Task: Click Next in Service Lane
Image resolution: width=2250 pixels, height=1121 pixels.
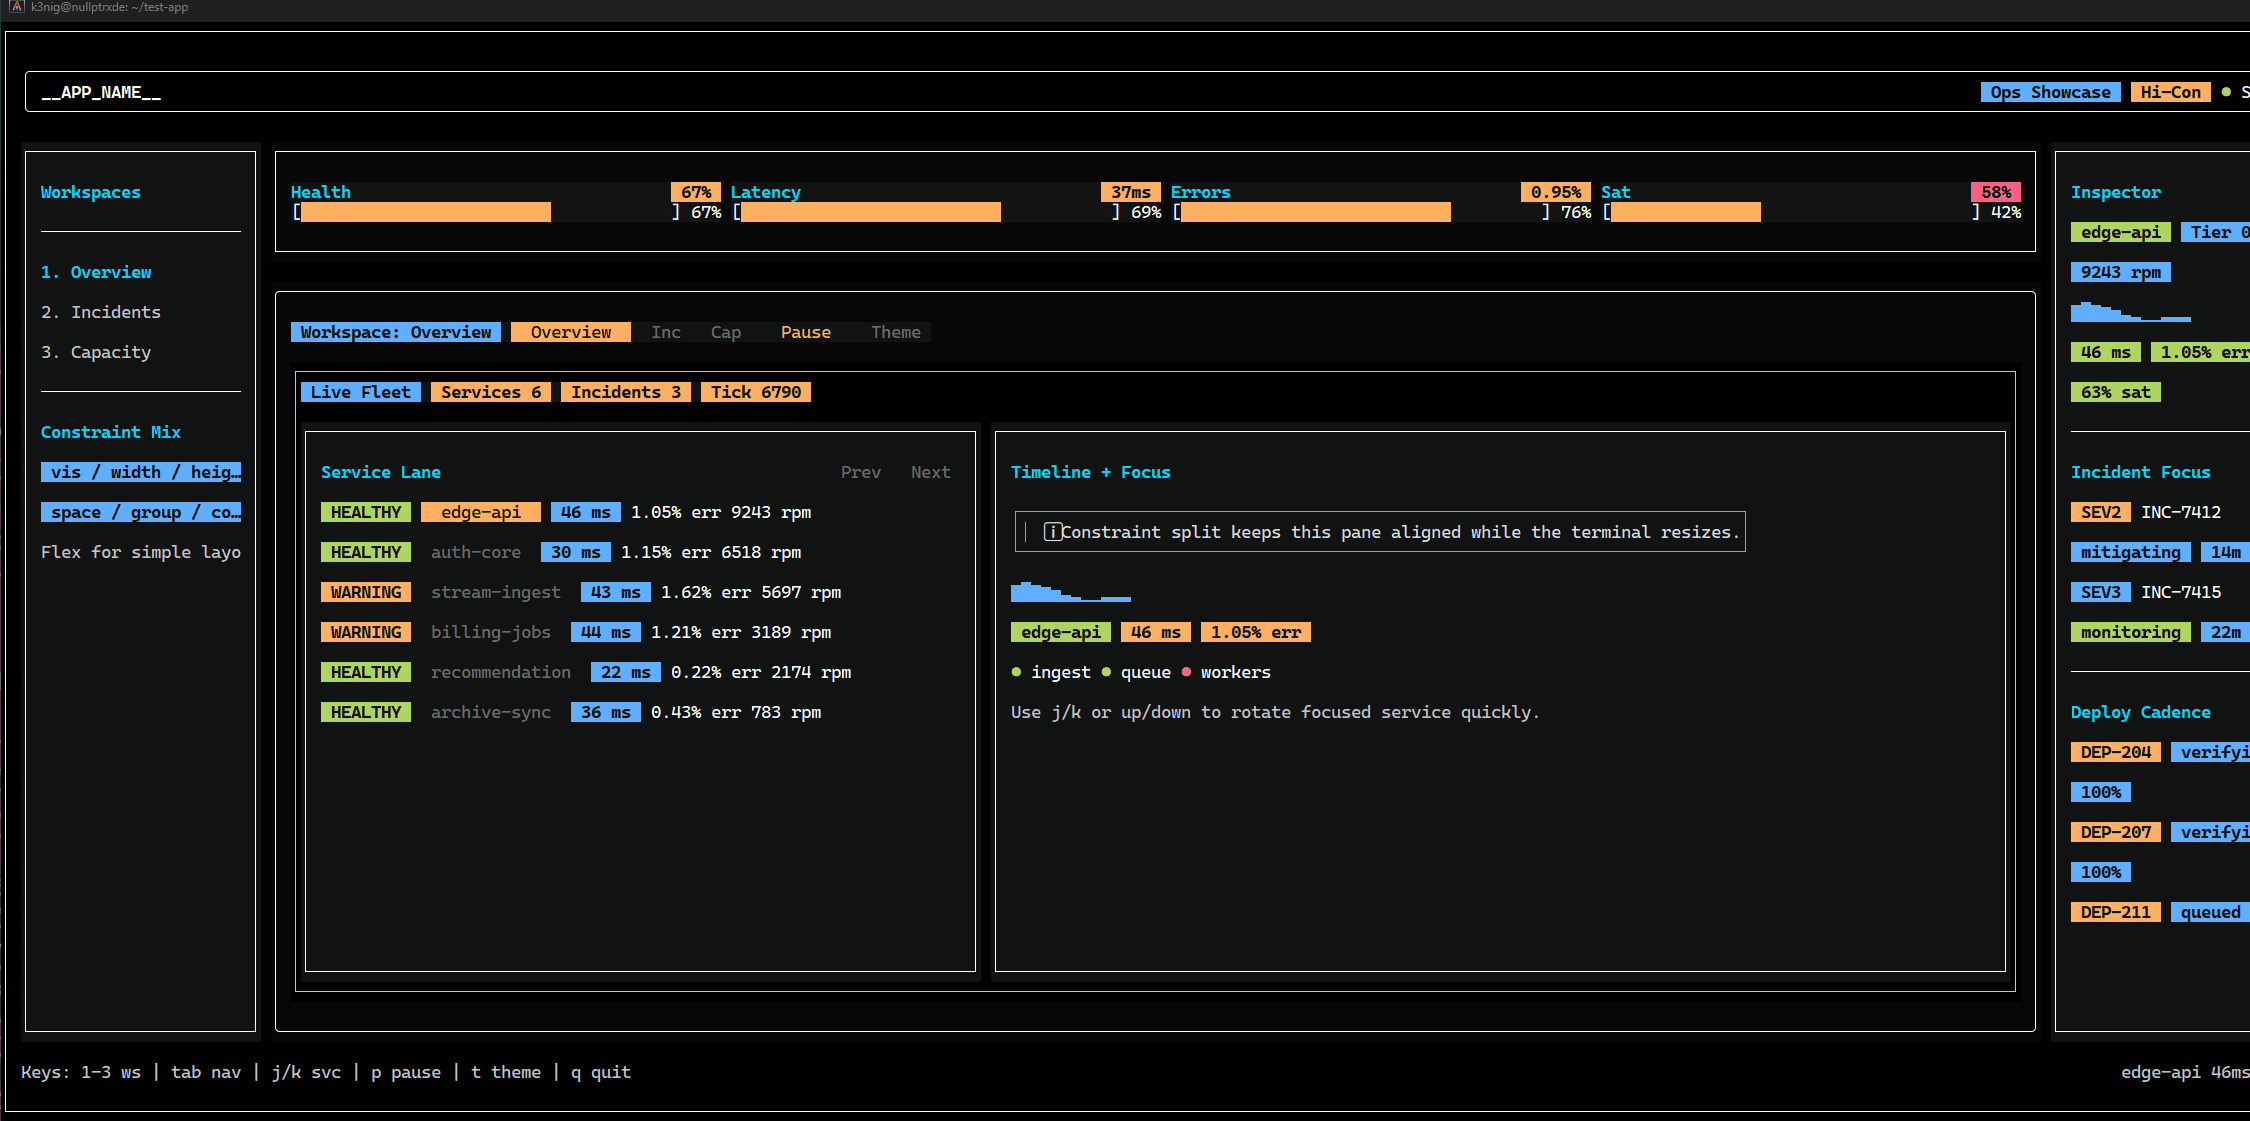Action: [930, 472]
